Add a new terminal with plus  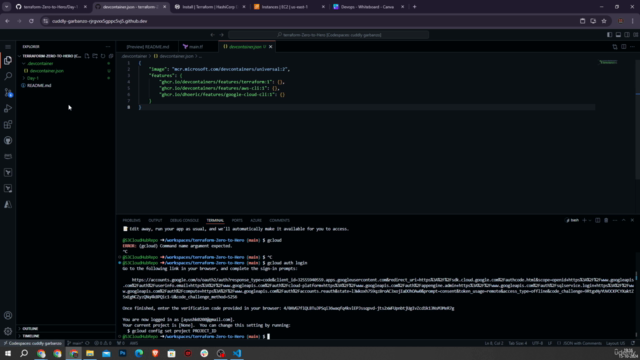pos(584,220)
